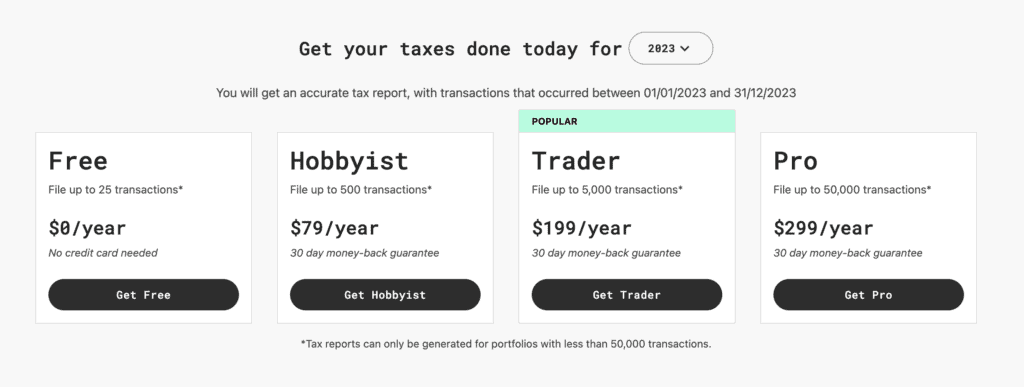Click the $79/year price text

[334, 228]
